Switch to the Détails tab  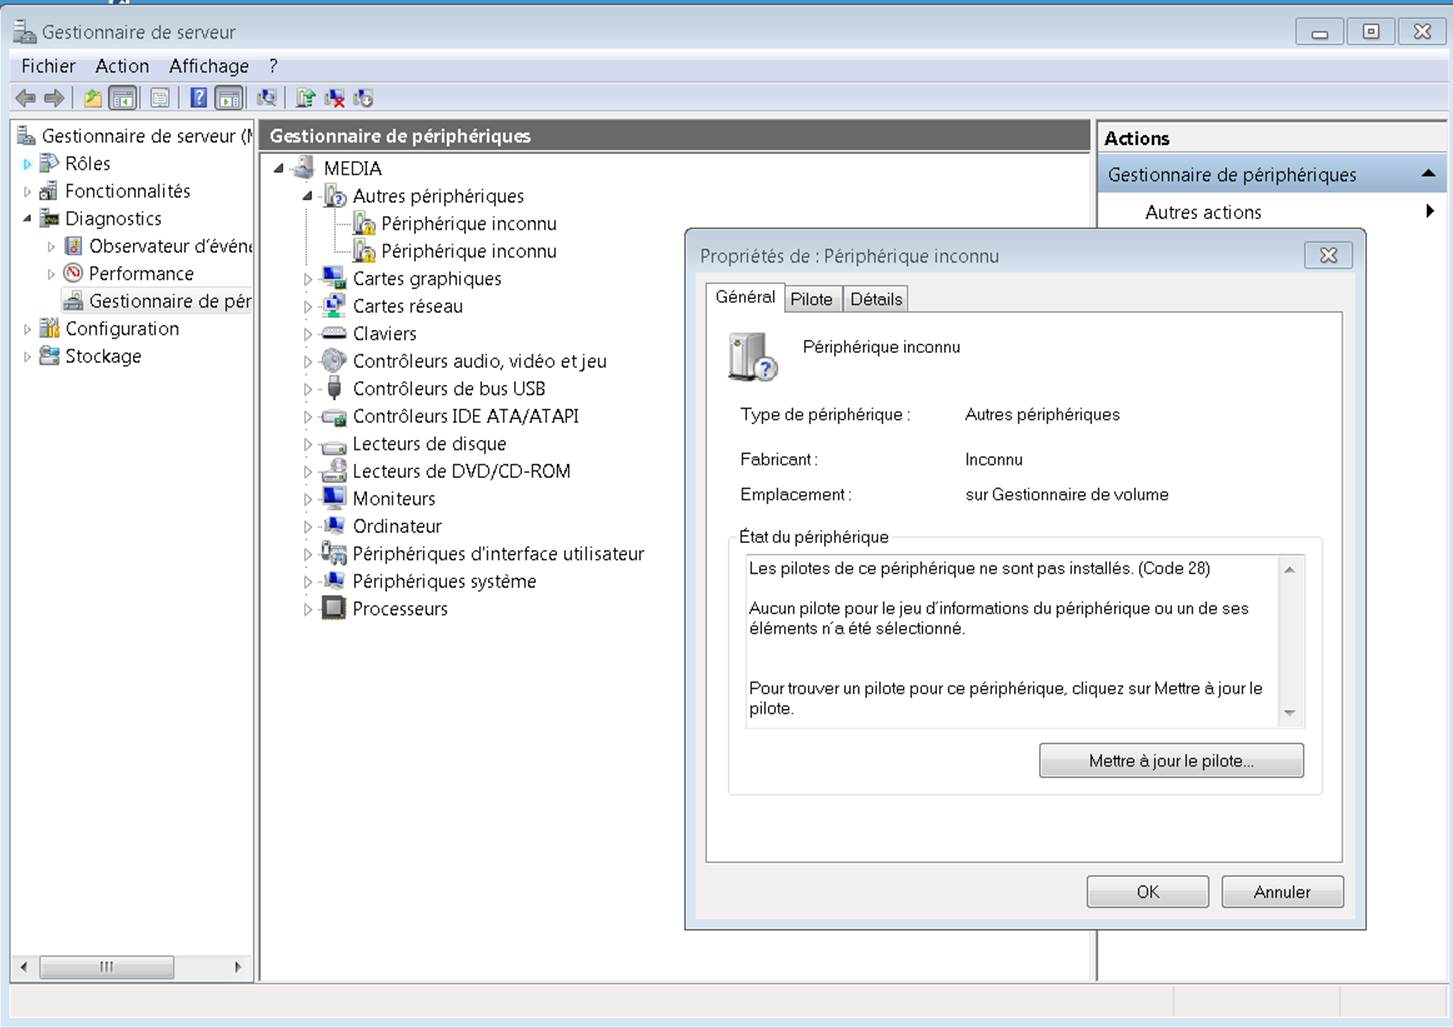[x=876, y=299]
